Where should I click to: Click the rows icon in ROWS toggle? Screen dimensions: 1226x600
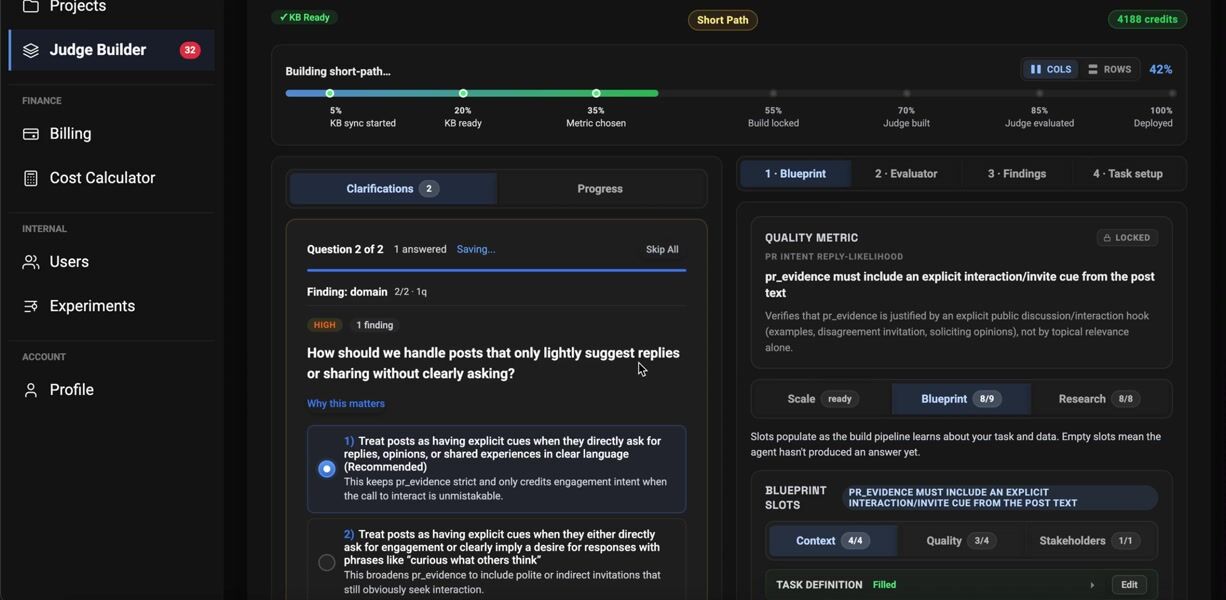coord(1093,70)
